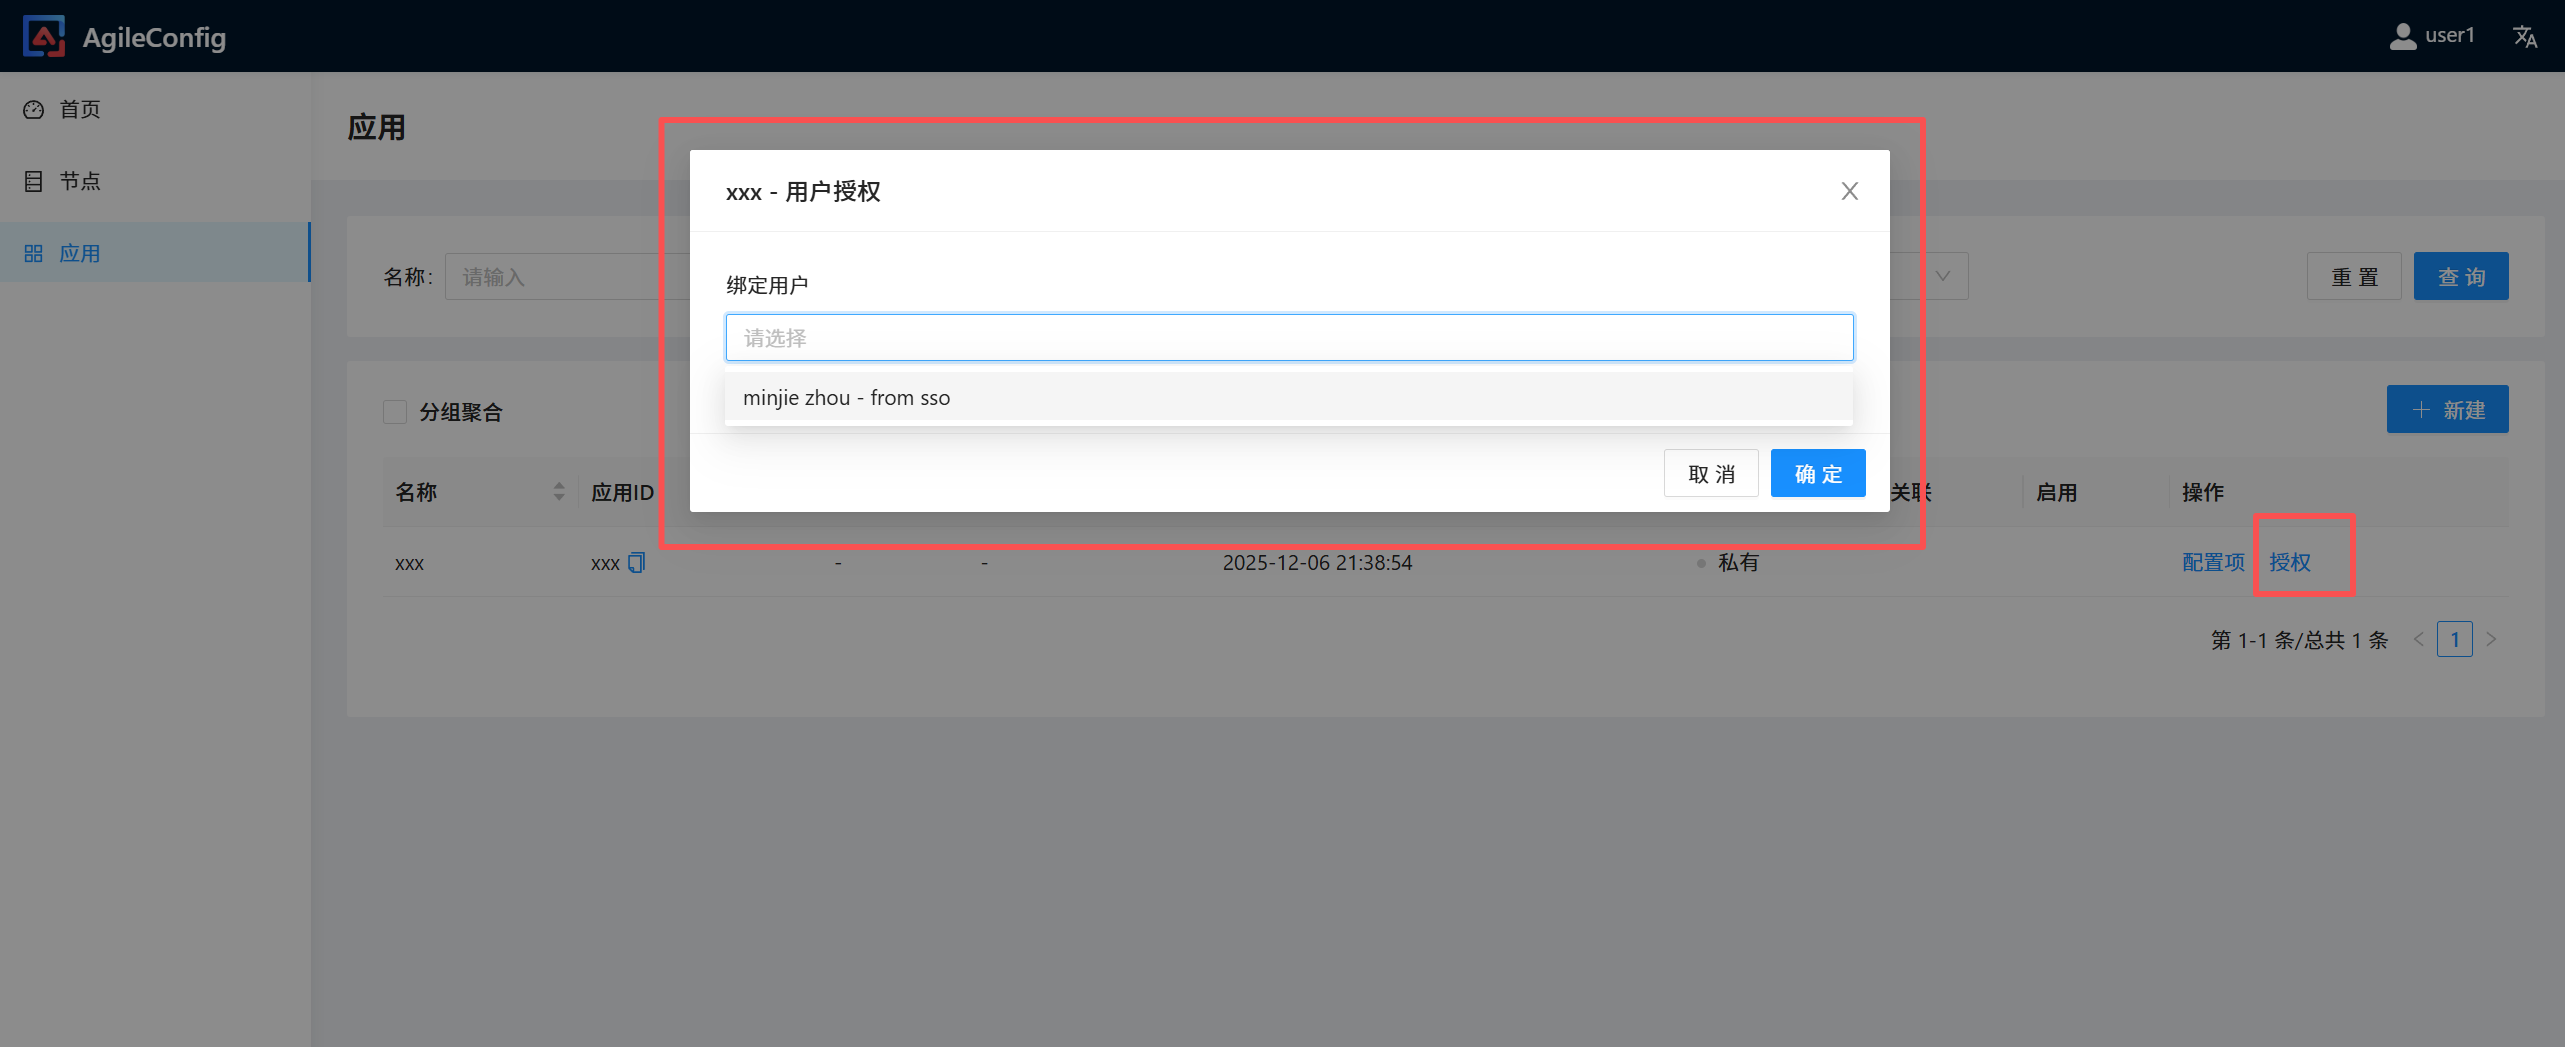Go to the next page arrow
The width and height of the screenshot is (2565, 1047).
[2492, 640]
